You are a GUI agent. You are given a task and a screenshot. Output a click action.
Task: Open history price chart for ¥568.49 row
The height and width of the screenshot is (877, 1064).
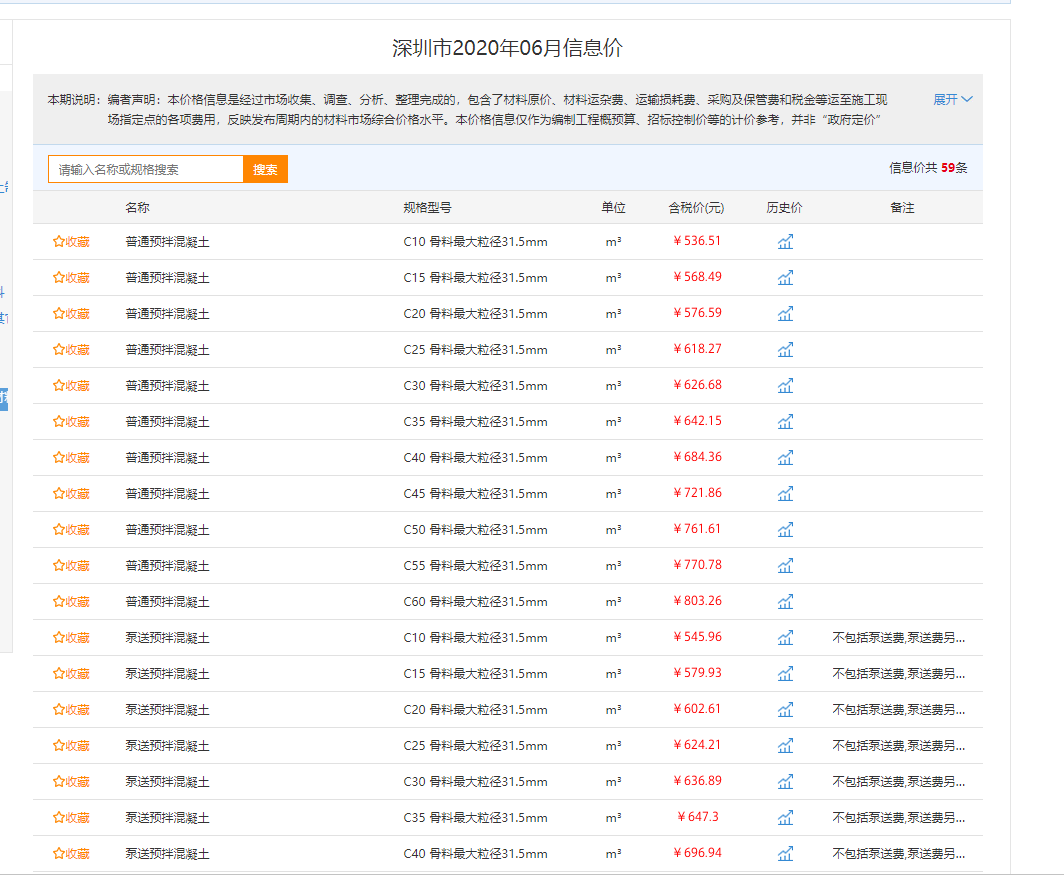pos(785,278)
